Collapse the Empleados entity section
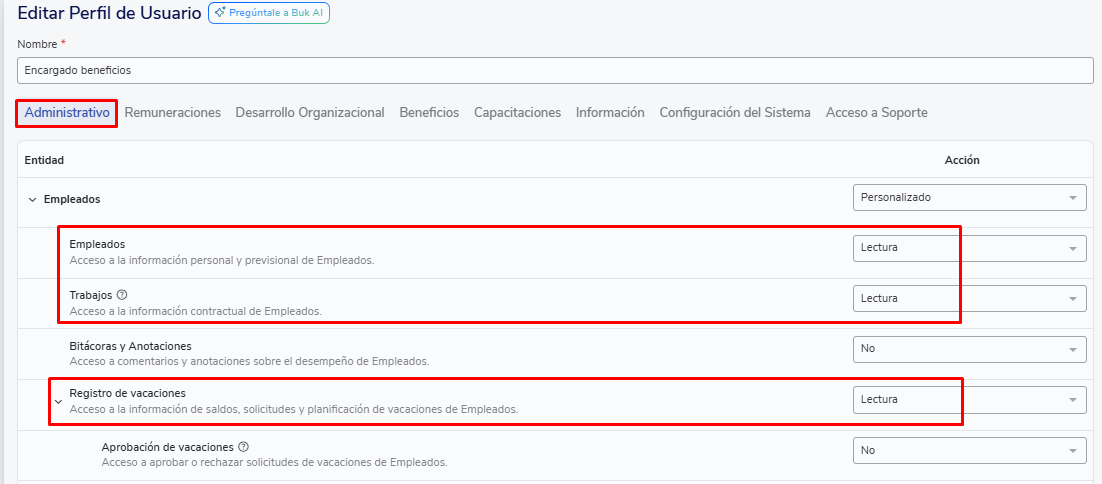 tap(32, 199)
